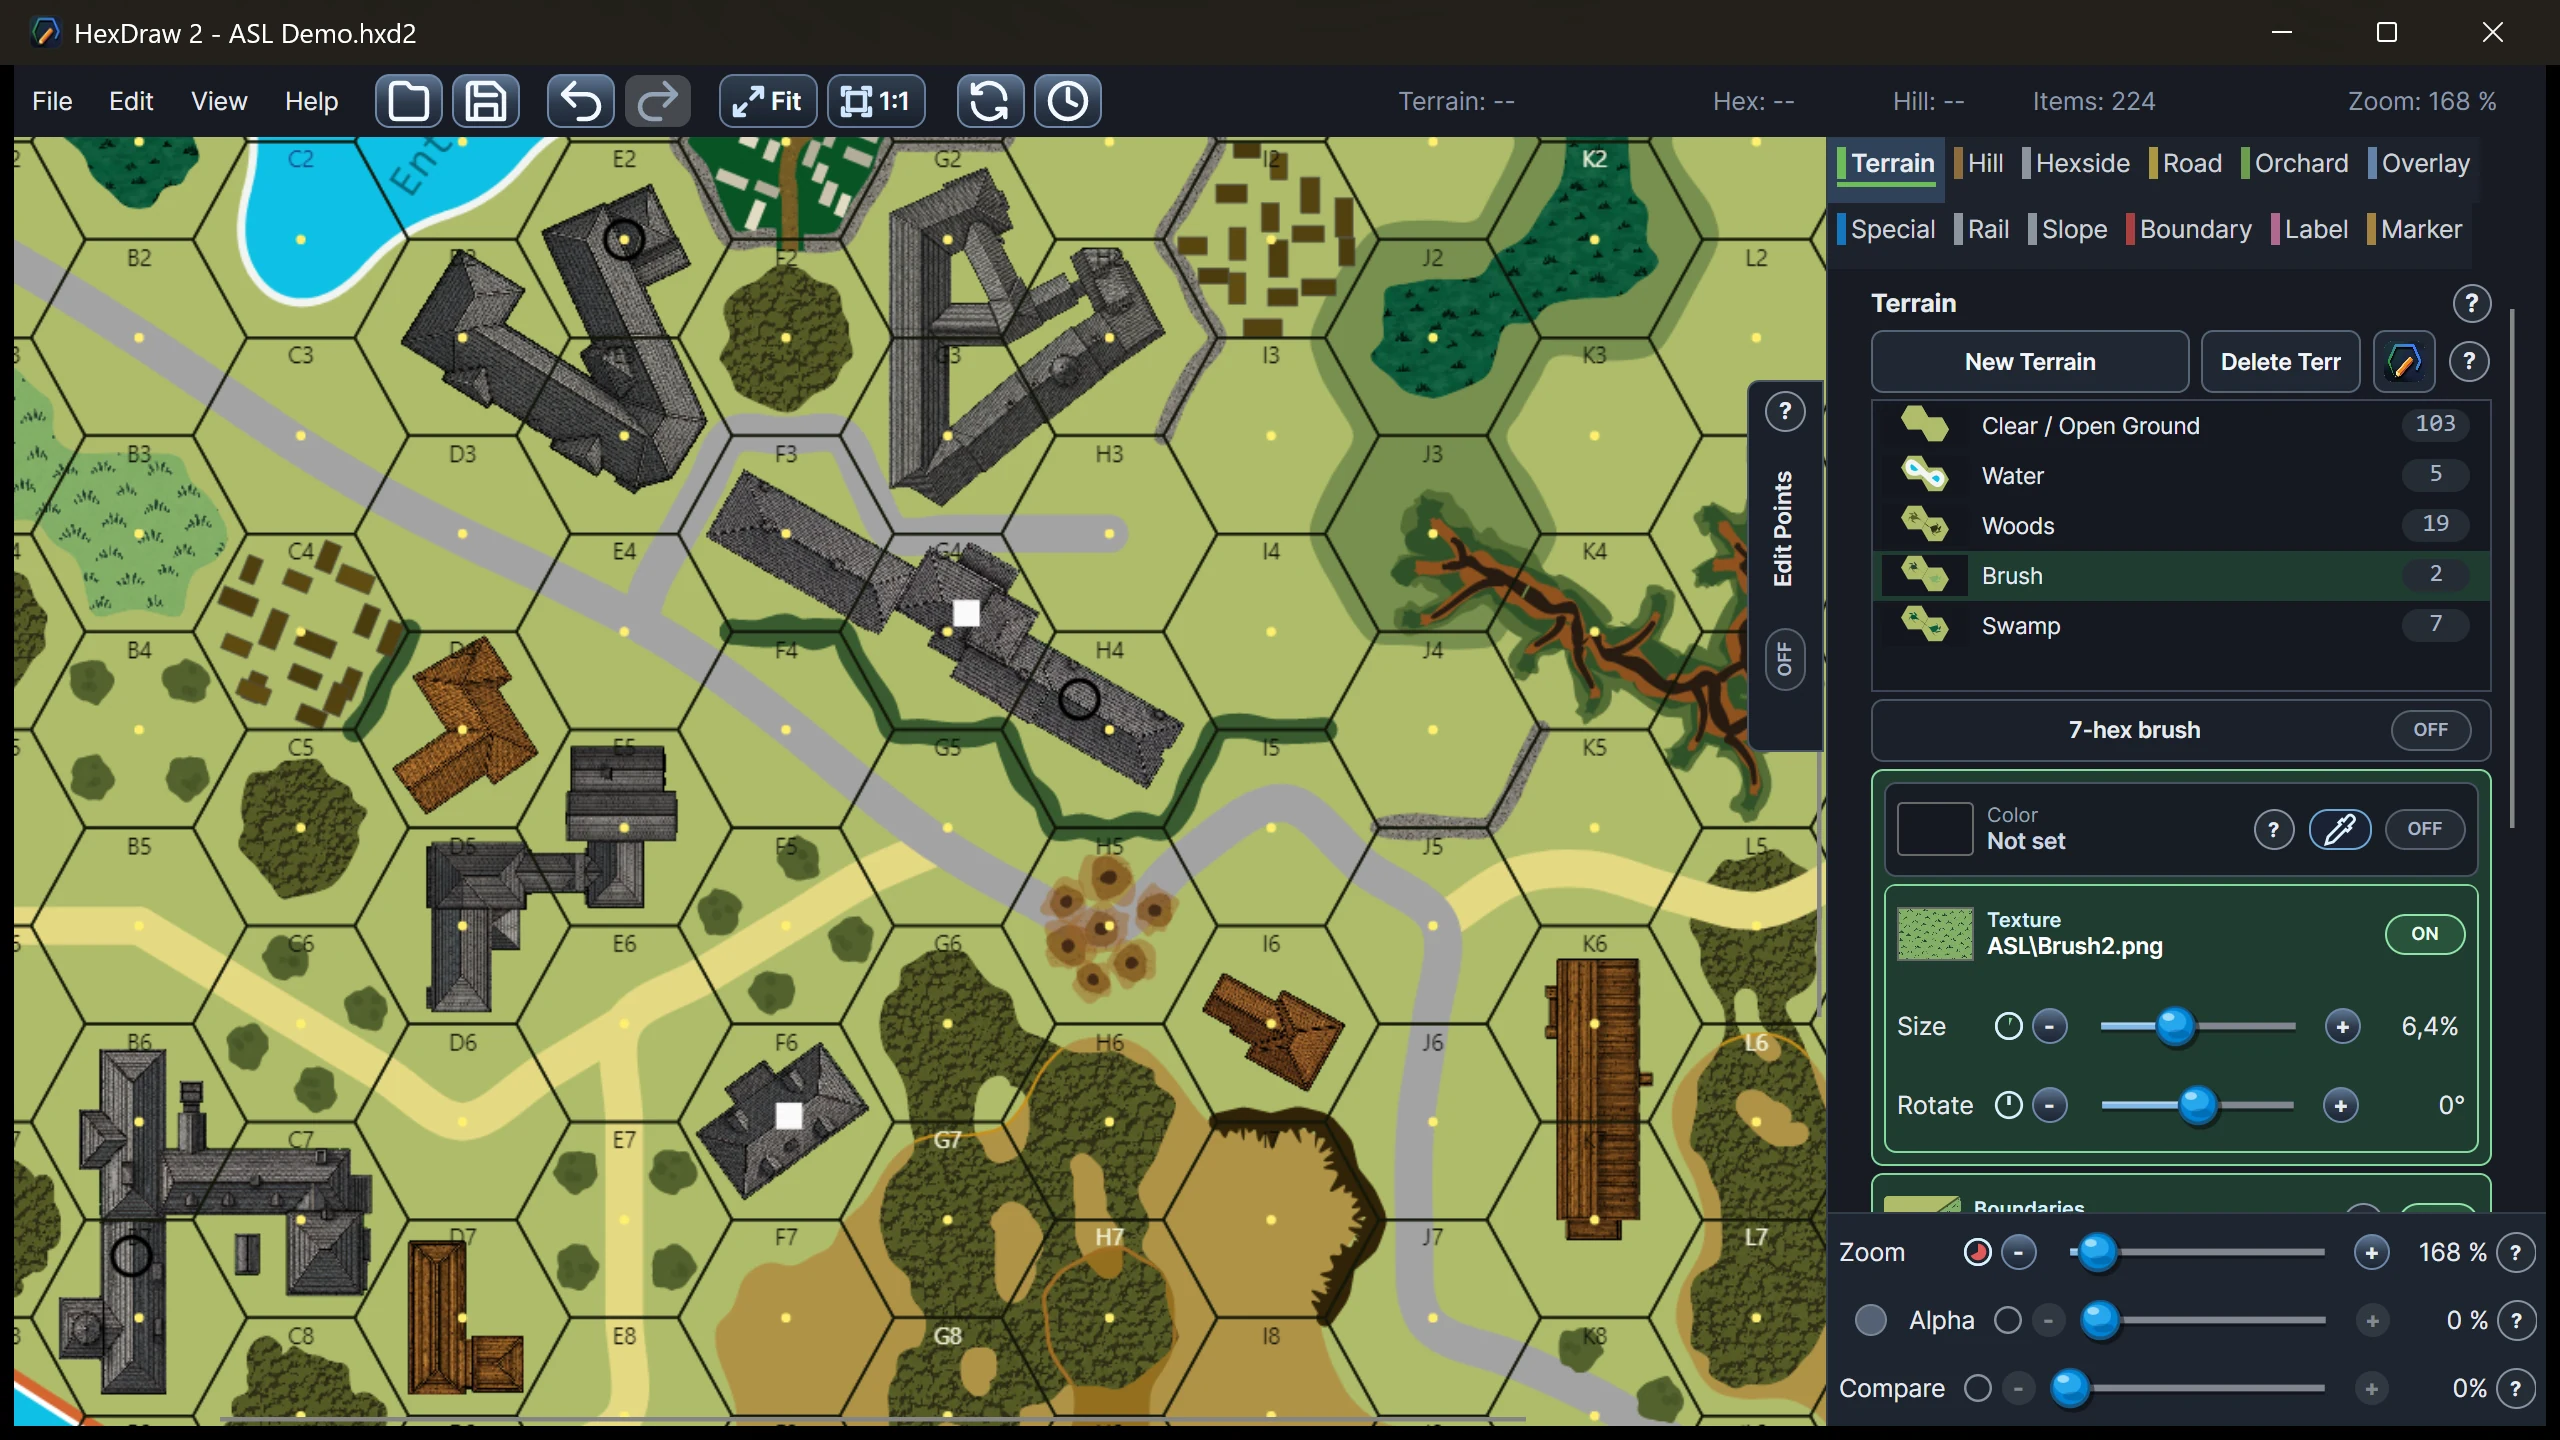Click the Zoom slider handle
Image resolution: width=2560 pixels, height=1440 pixels.
(x=2098, y=1252)
